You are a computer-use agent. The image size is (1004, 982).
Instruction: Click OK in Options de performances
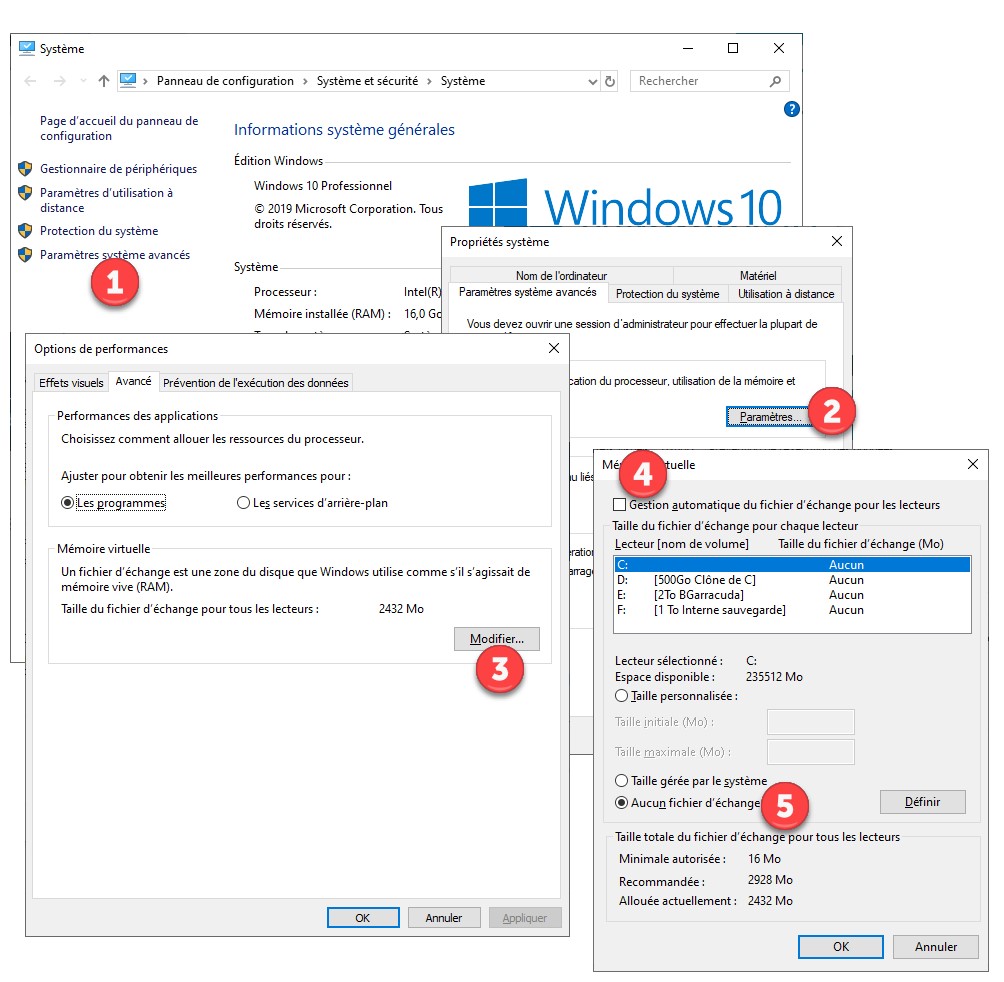coord(363,918)
